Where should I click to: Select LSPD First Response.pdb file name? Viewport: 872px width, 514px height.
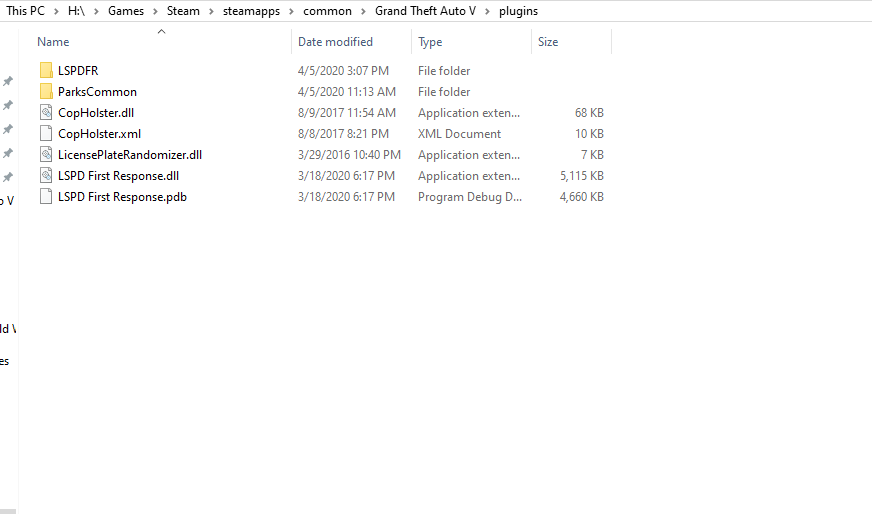122,197
